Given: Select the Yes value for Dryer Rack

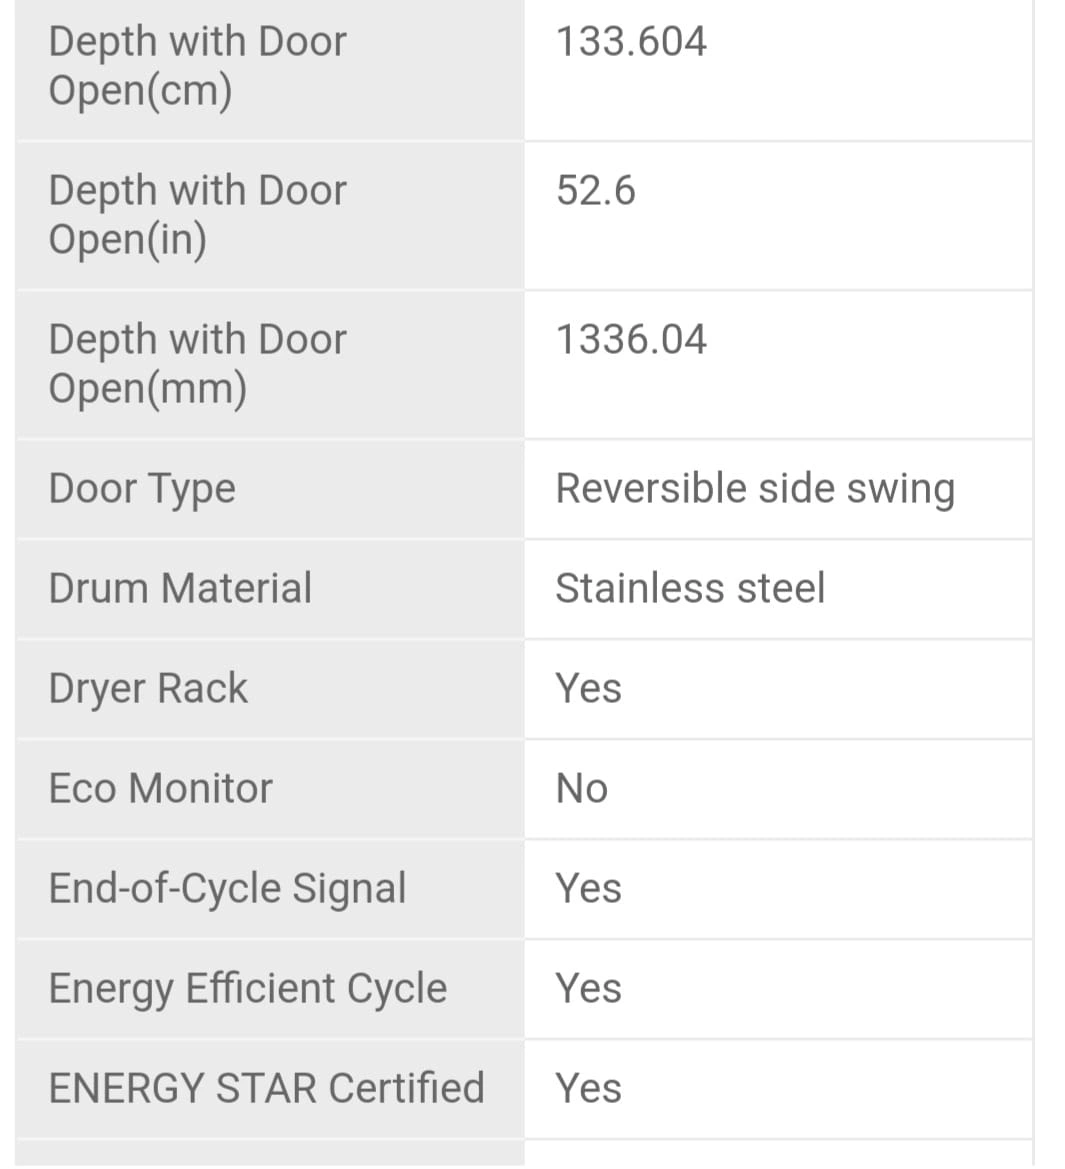Looking at the screenshot, I should [x=588, y=688].
